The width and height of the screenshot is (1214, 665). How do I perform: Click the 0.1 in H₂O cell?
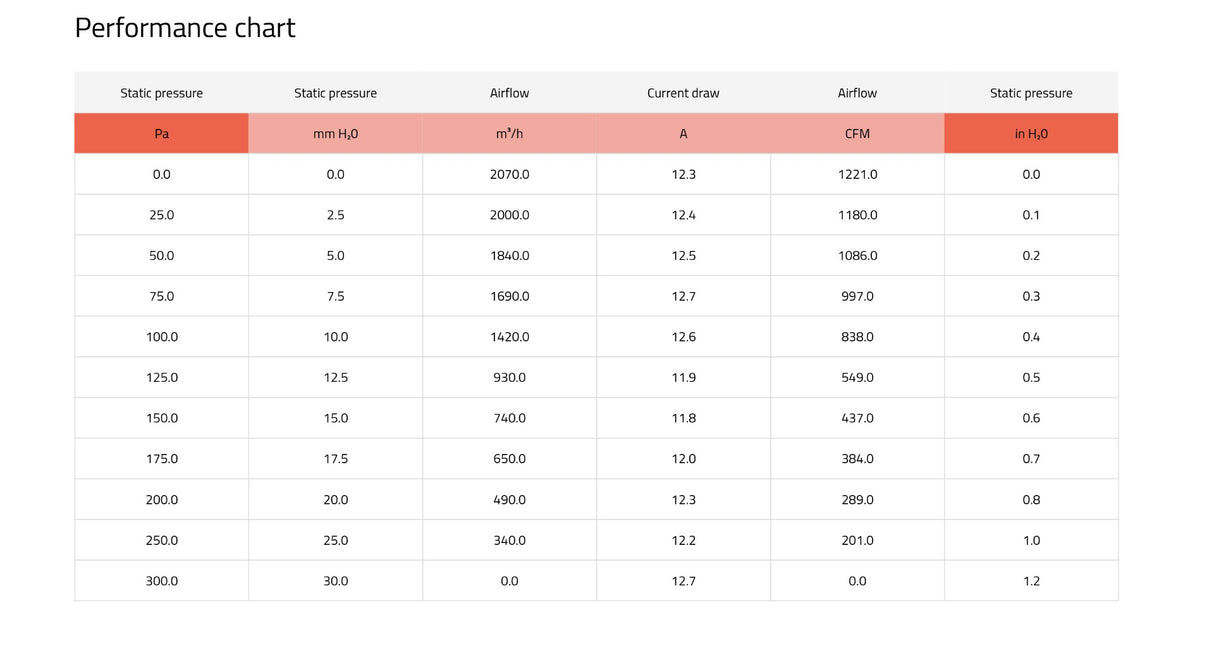1031,215
